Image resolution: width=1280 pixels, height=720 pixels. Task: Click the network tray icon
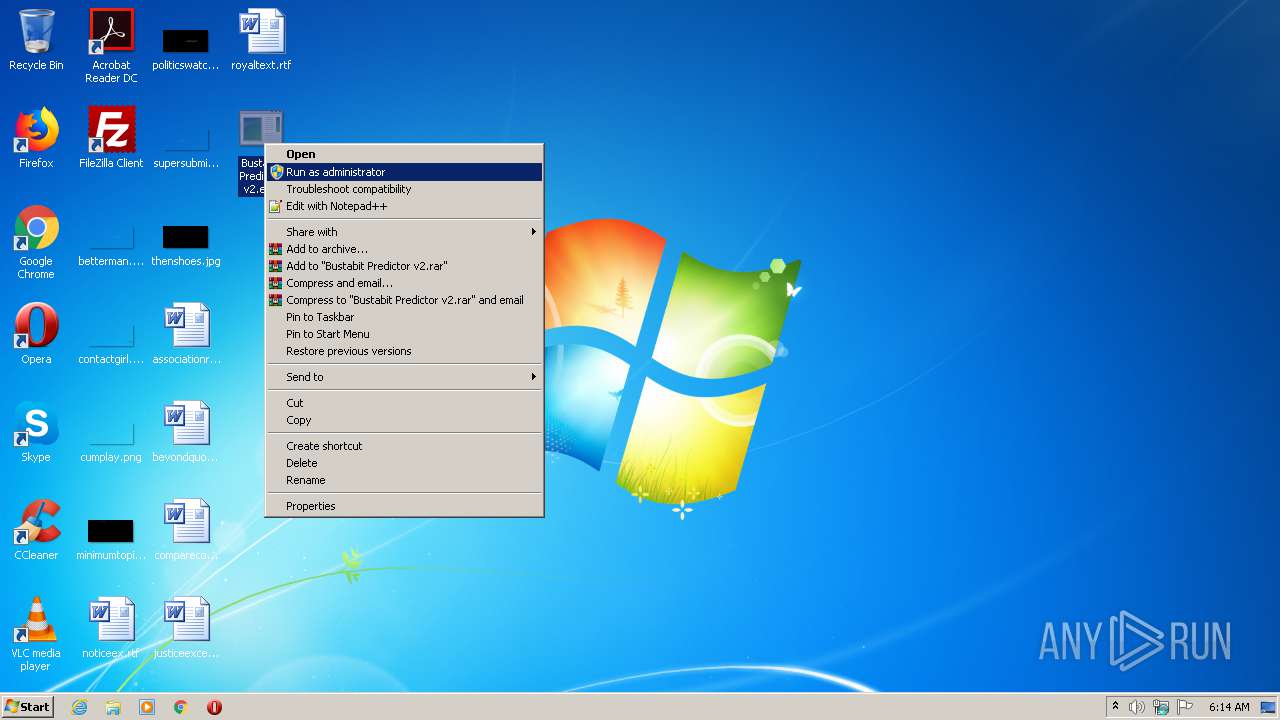[x=1161, y=707]
